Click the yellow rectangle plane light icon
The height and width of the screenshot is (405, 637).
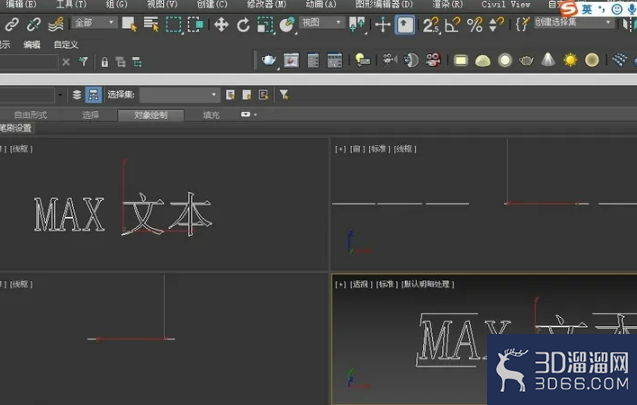[x=461, y=61]
